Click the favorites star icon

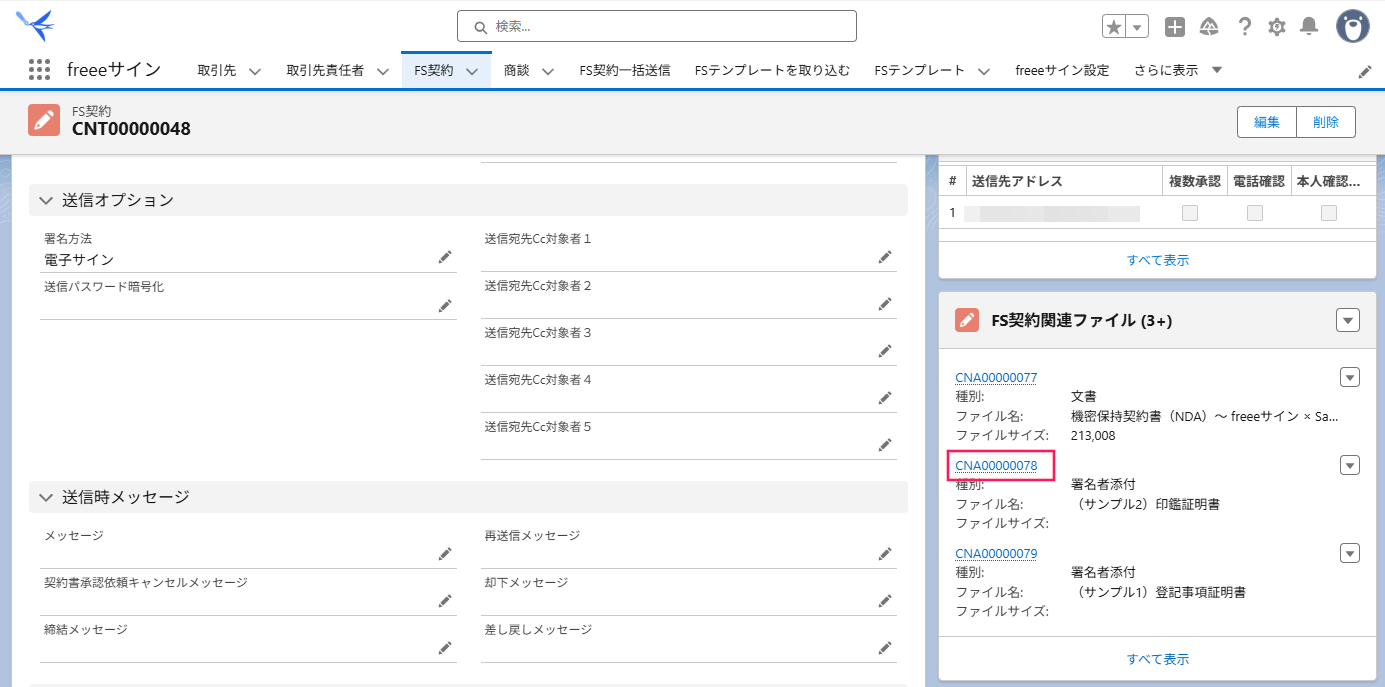coord(1114,27)
